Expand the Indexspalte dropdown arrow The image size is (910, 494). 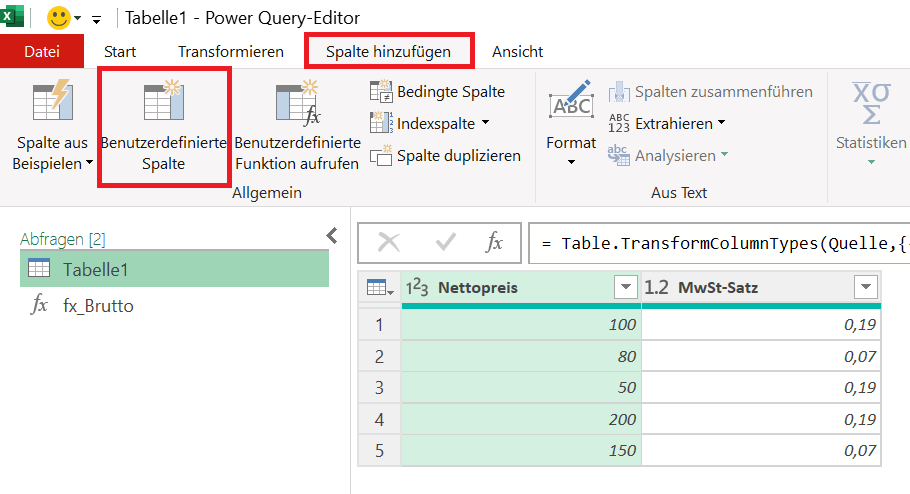(485, 123)
